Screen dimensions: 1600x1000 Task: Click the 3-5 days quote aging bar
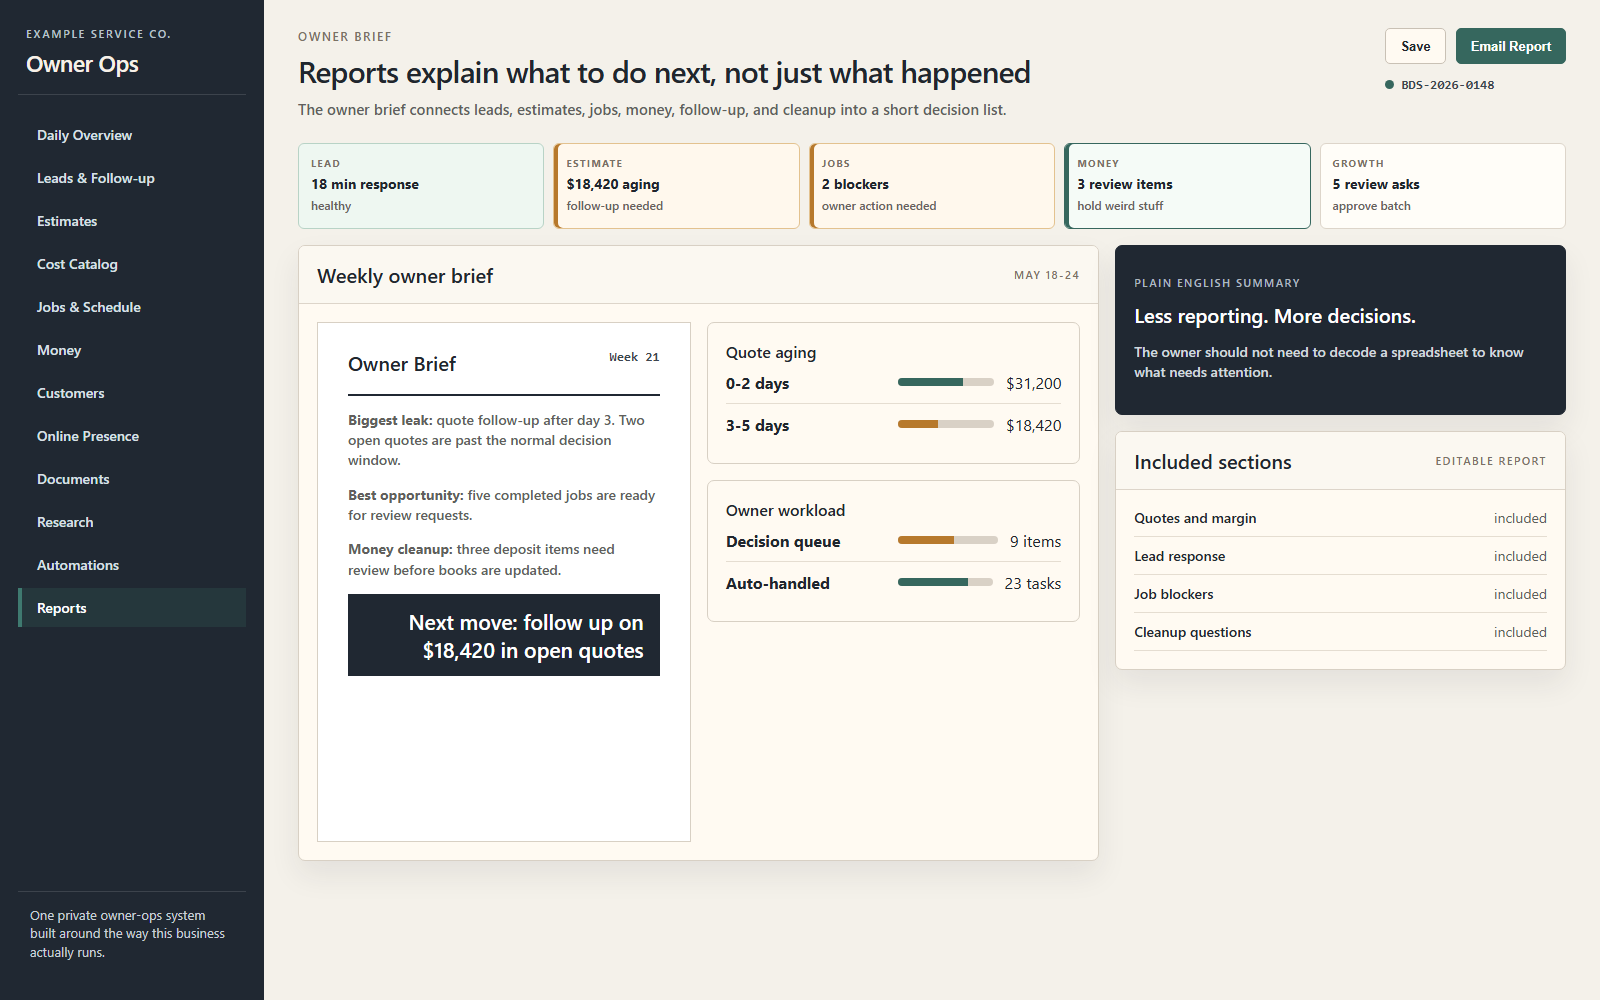pos(945,424)
